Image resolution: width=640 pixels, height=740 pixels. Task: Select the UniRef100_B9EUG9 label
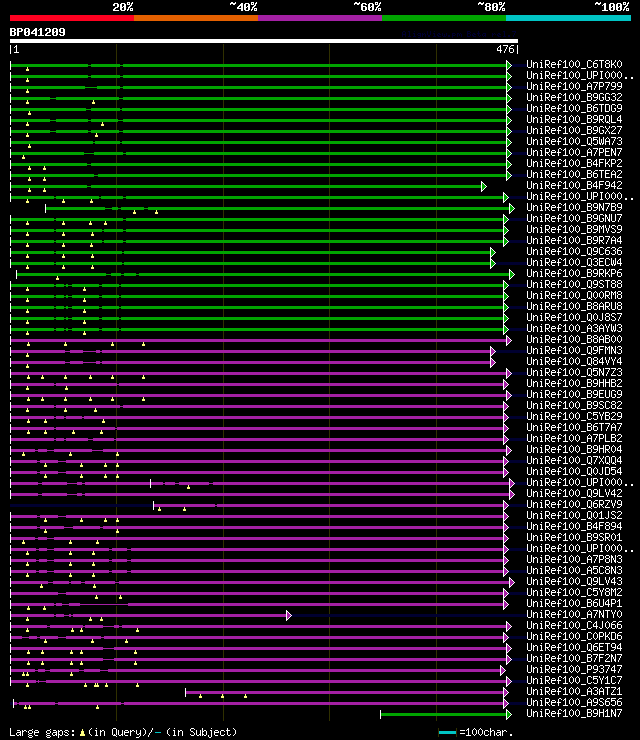pyautogui.click(x=574, y=394)
